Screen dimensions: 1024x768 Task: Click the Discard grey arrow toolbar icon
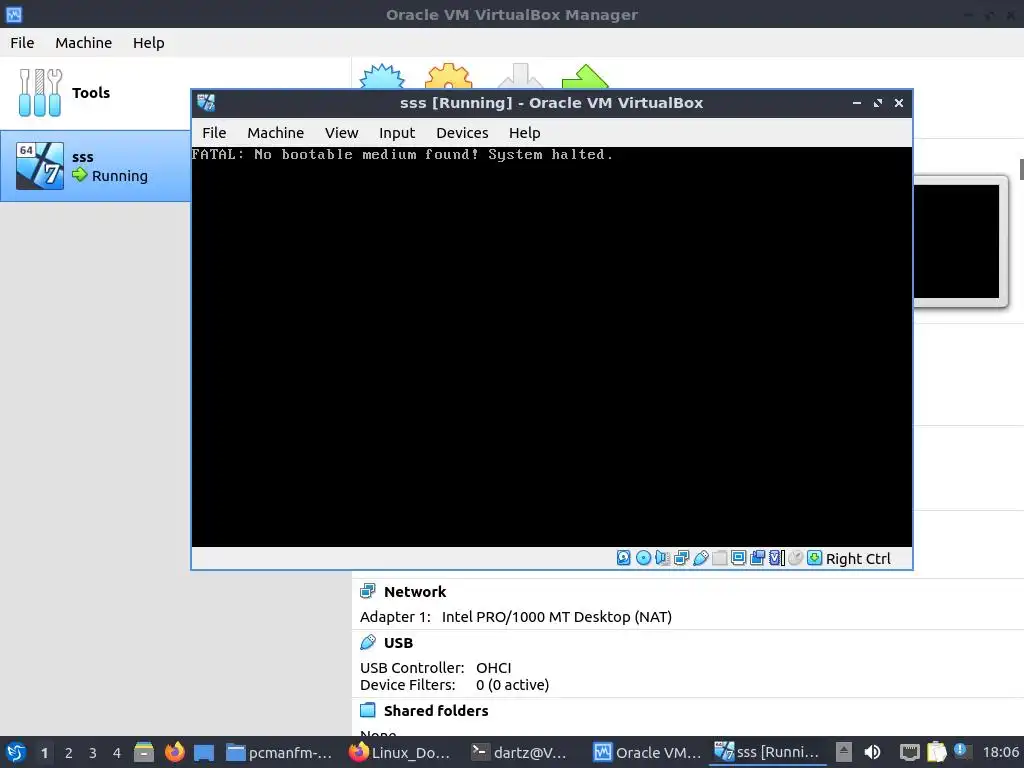(x=520, y=76)
